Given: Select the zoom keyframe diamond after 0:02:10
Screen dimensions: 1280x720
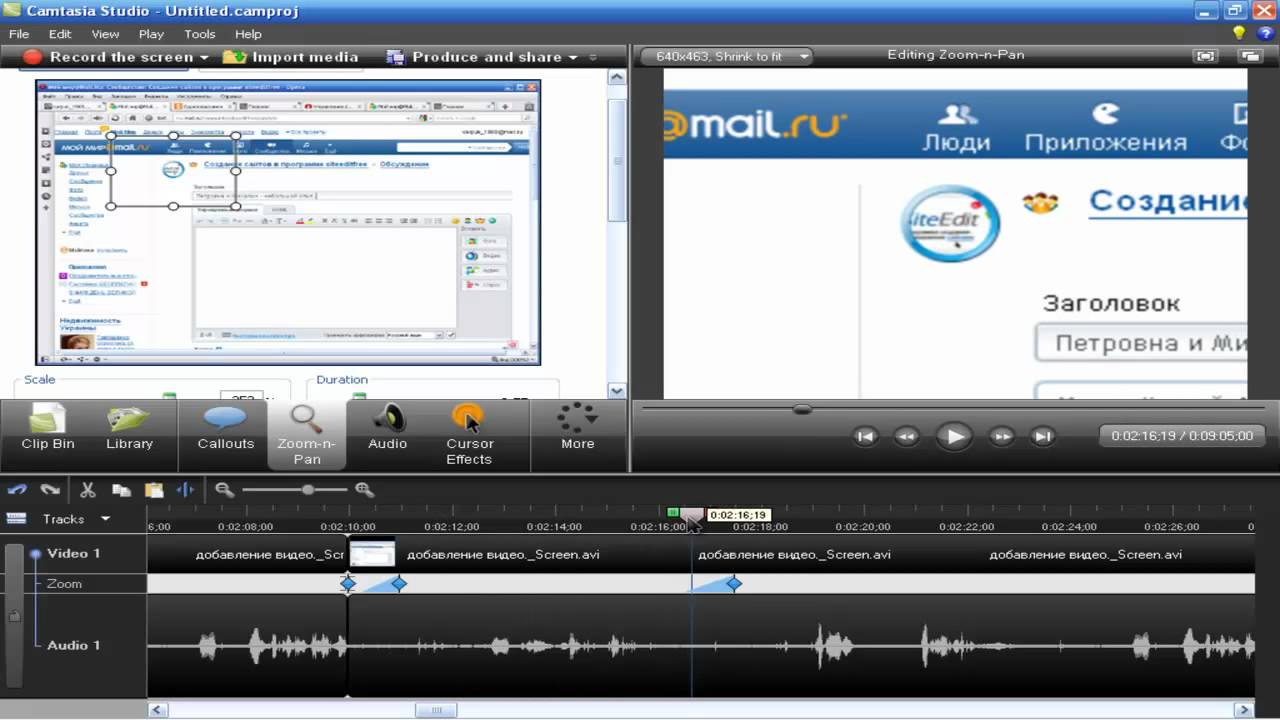Looking at the screenshot, I should [x=398, y=583].
